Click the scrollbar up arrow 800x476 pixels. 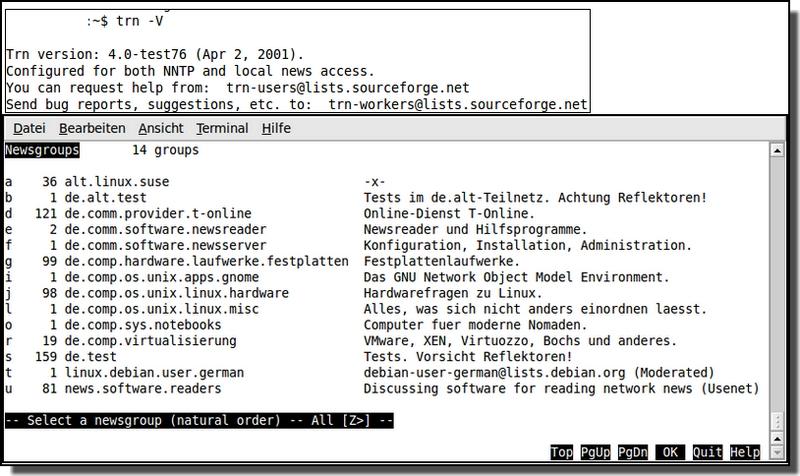click(x=777, y=150)
